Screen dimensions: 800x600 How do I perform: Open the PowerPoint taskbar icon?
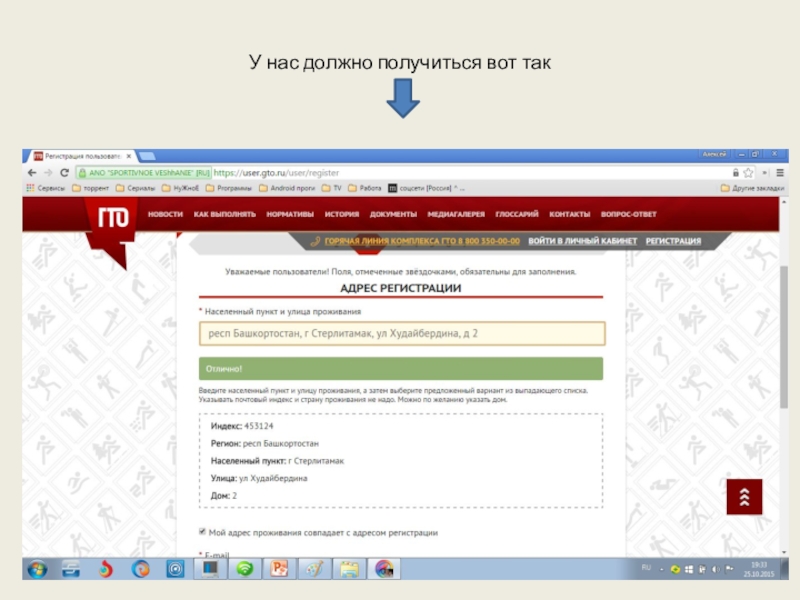coord(279,569)
